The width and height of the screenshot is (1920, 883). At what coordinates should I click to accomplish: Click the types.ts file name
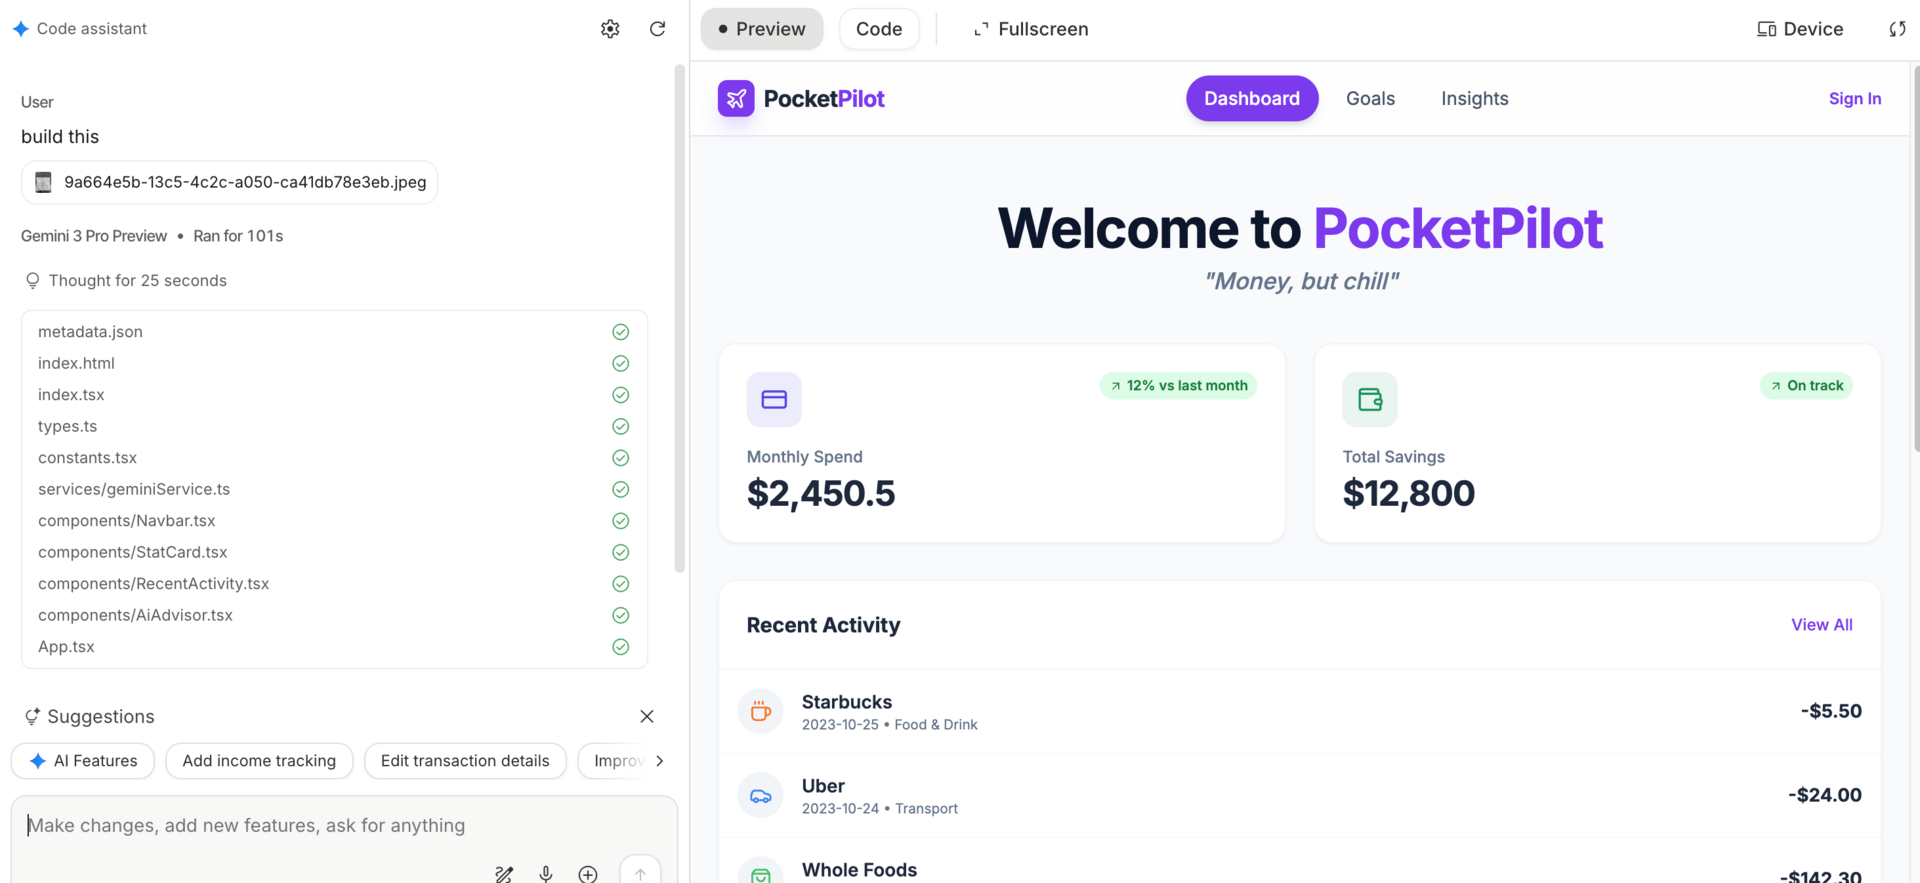coord(67,426)
